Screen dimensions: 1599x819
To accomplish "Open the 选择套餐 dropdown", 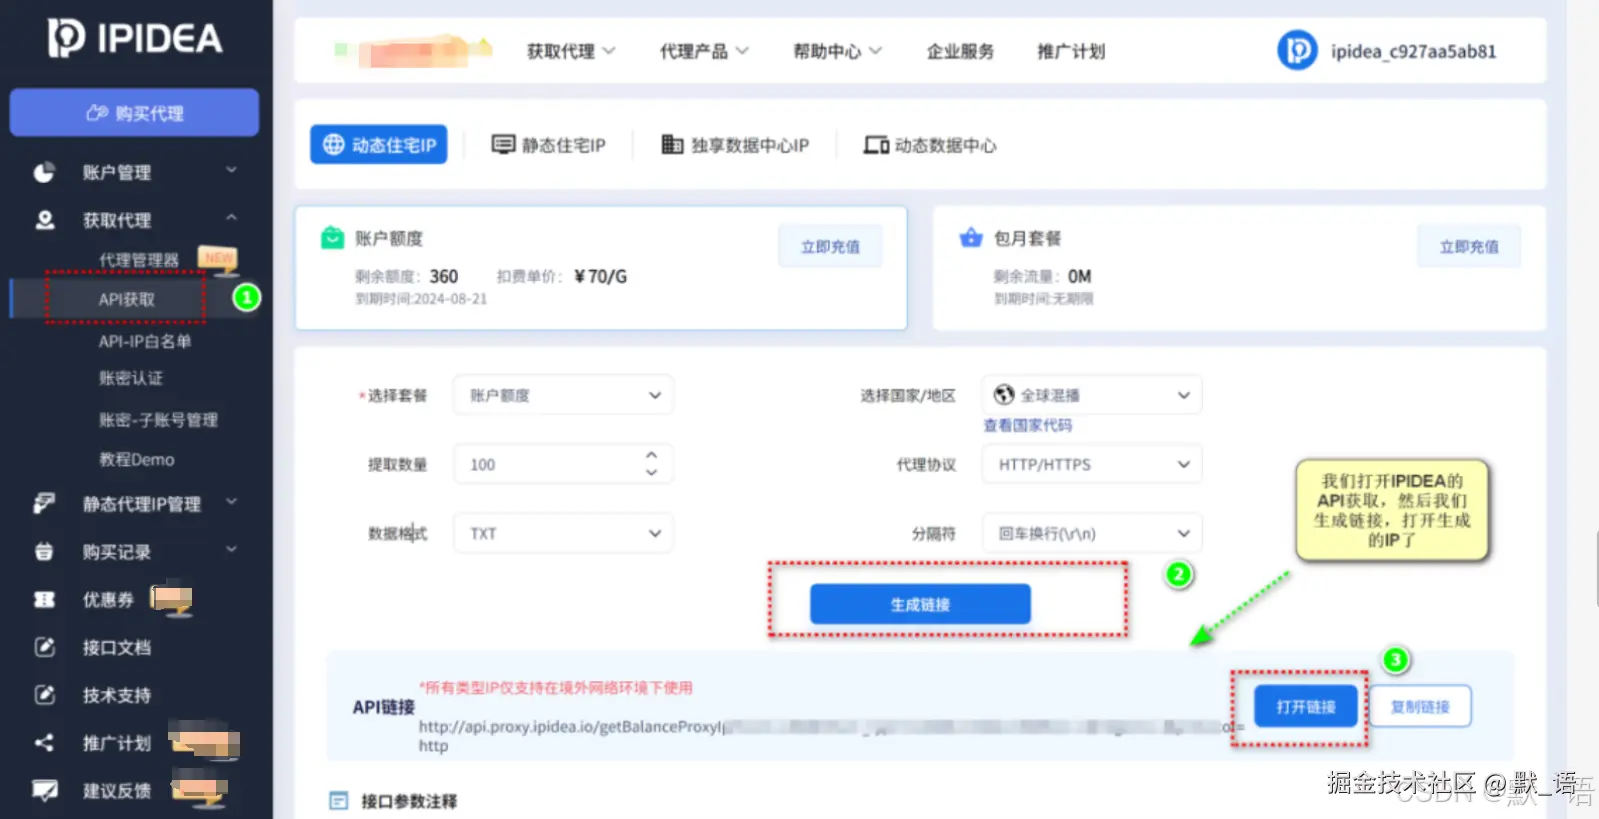I will tap(563, 395).
